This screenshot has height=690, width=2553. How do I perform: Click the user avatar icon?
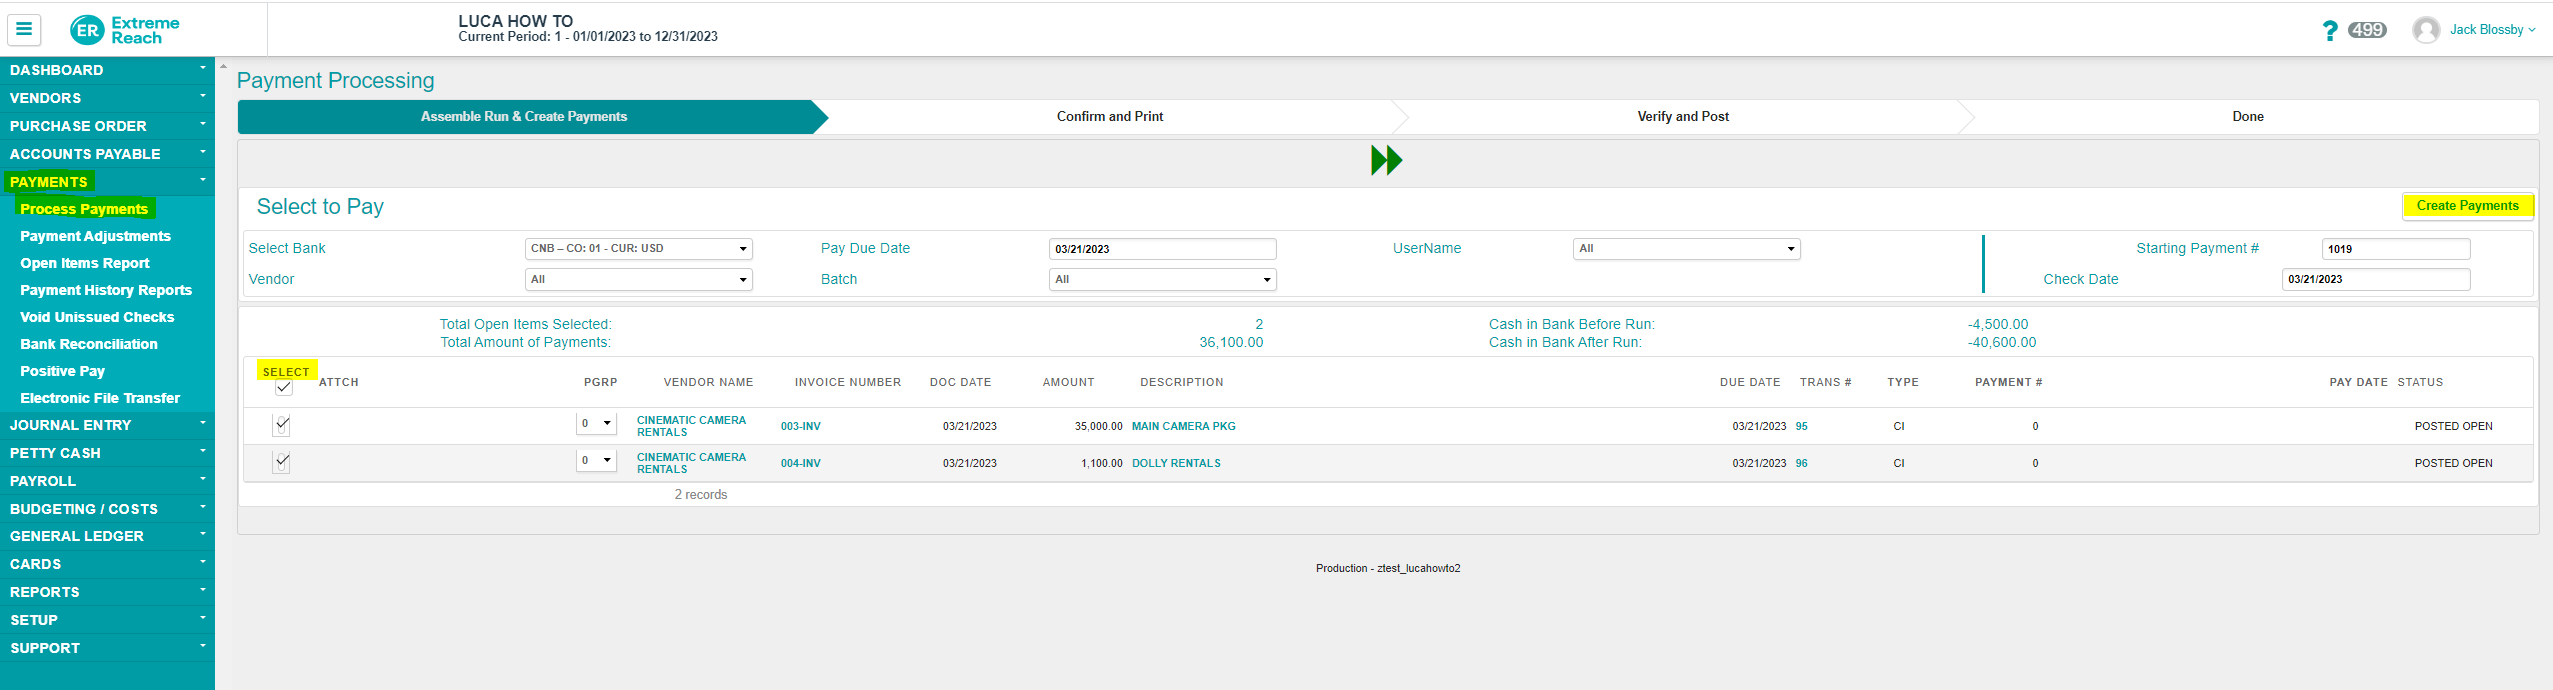2425,30
